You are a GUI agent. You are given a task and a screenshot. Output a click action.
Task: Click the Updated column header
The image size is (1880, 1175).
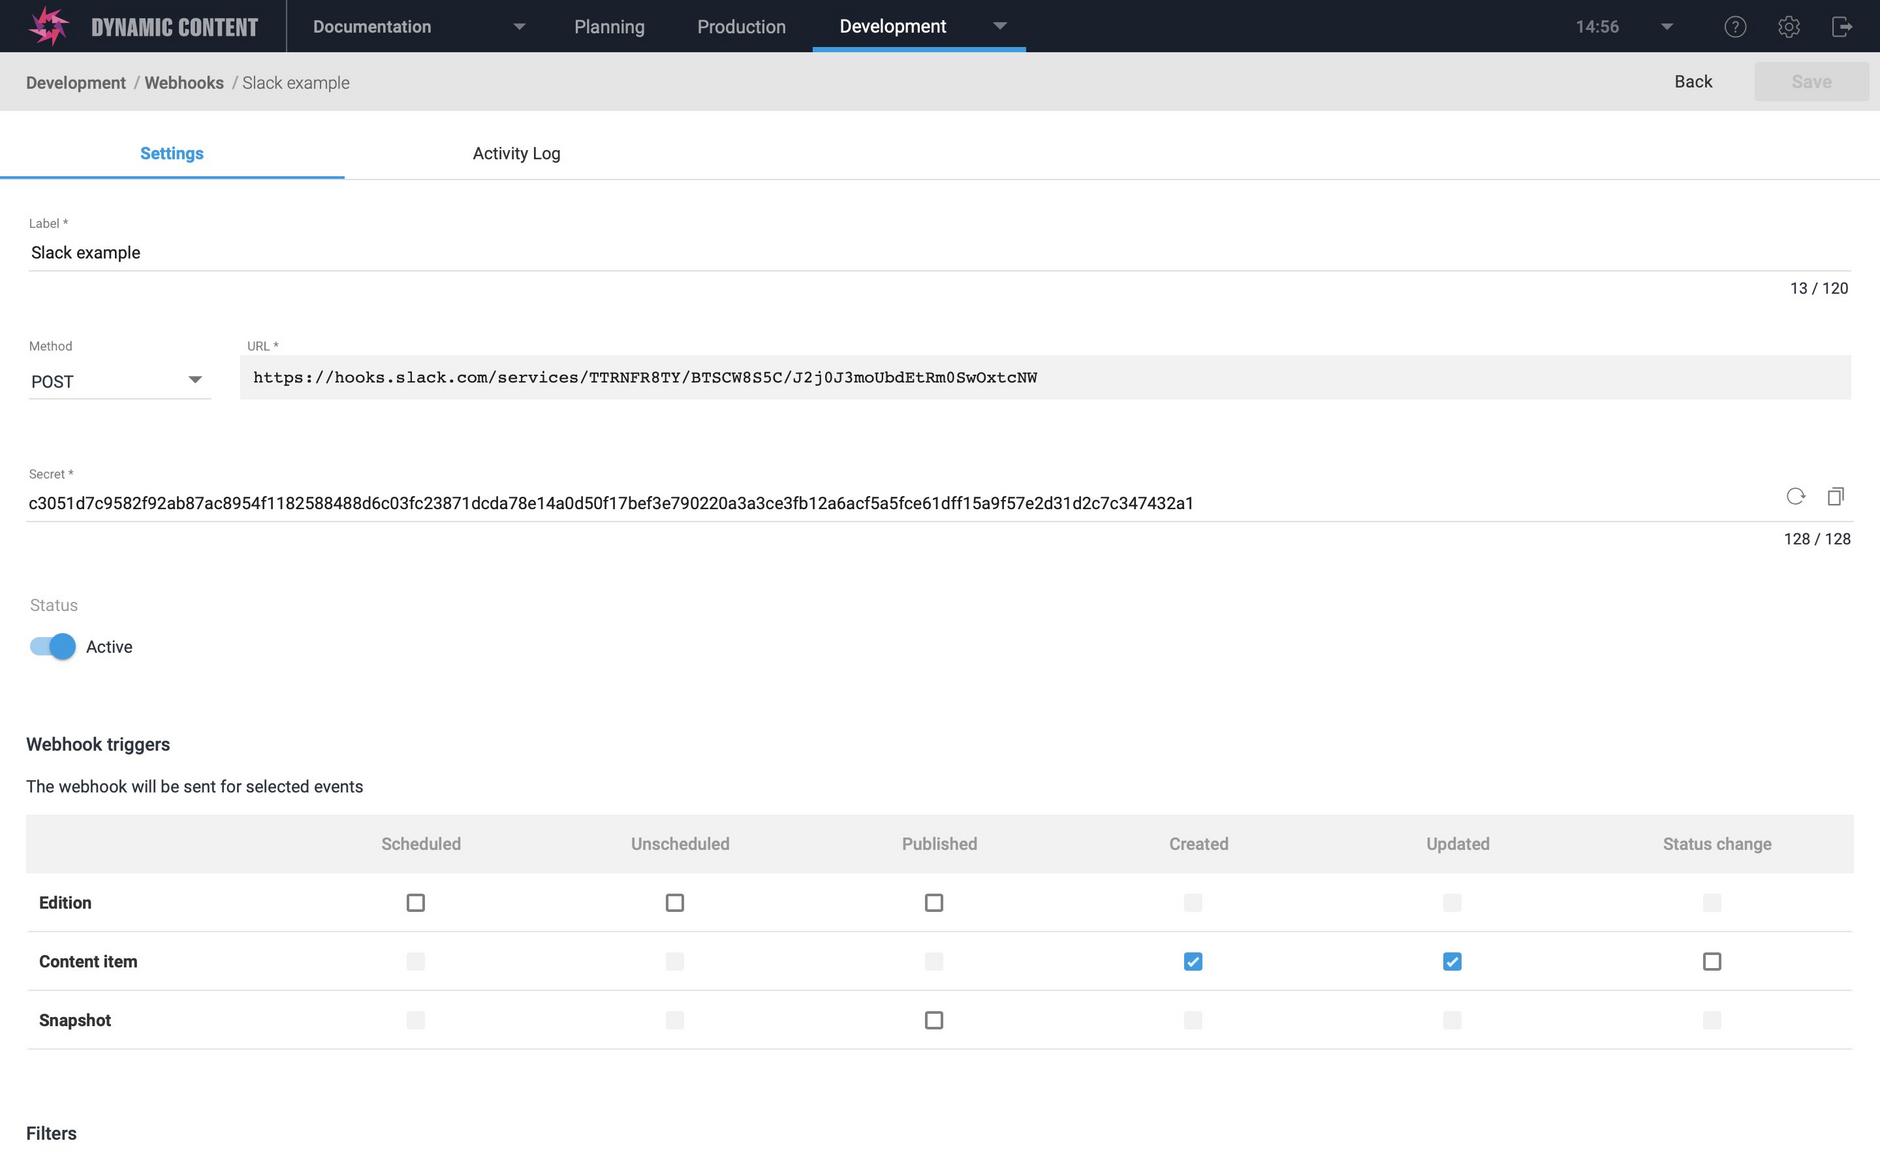1458,844
